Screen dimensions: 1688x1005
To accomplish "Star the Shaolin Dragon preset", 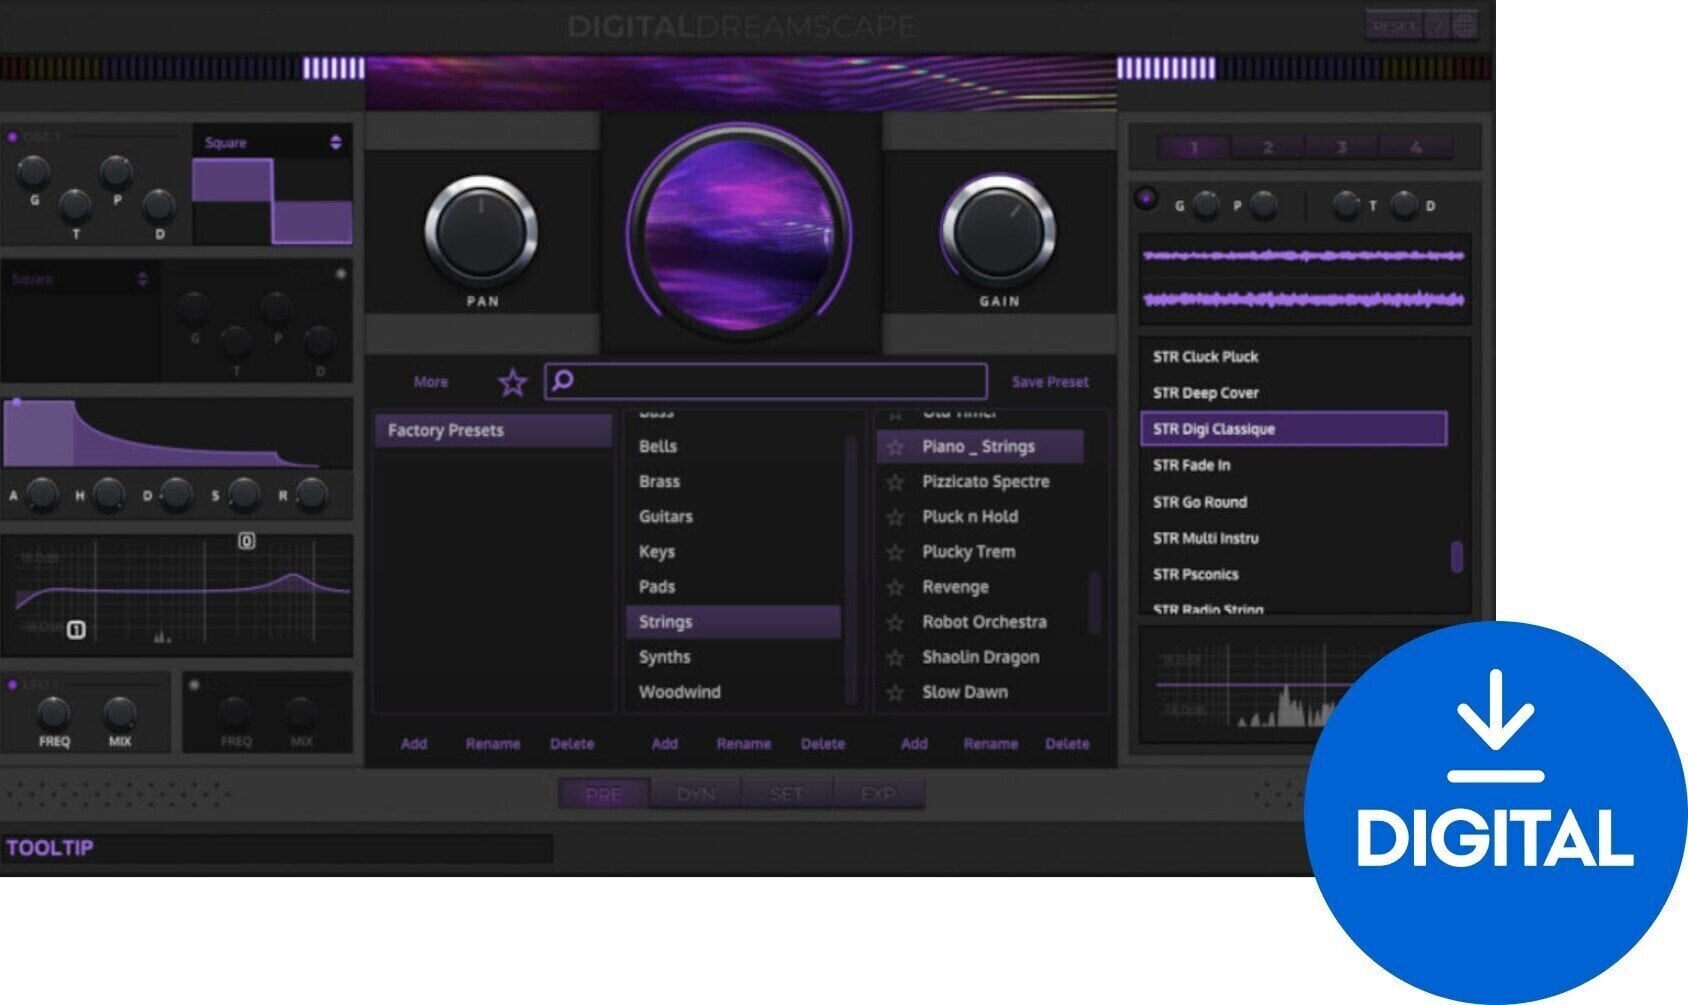I will (x=893, y=657).
